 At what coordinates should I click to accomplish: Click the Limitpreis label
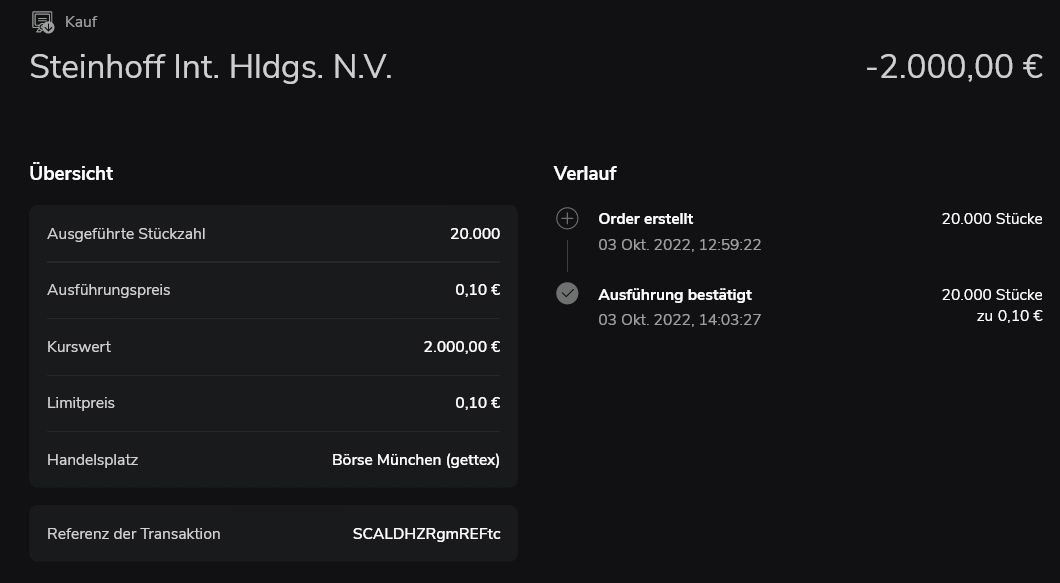[x=81, y=403]
